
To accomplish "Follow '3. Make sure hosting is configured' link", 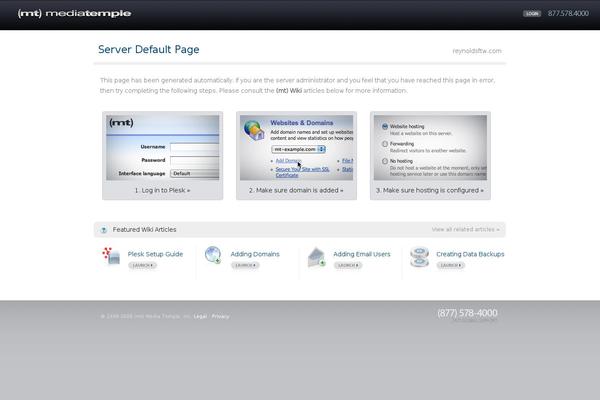I will [429, 189].
